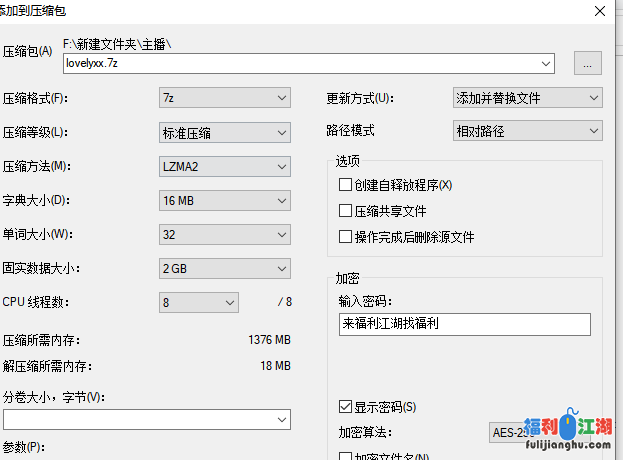This screenshot has width=623, height=460.
Task: Open the 压缩格式 7z dropdown
Action: [224, 98]
